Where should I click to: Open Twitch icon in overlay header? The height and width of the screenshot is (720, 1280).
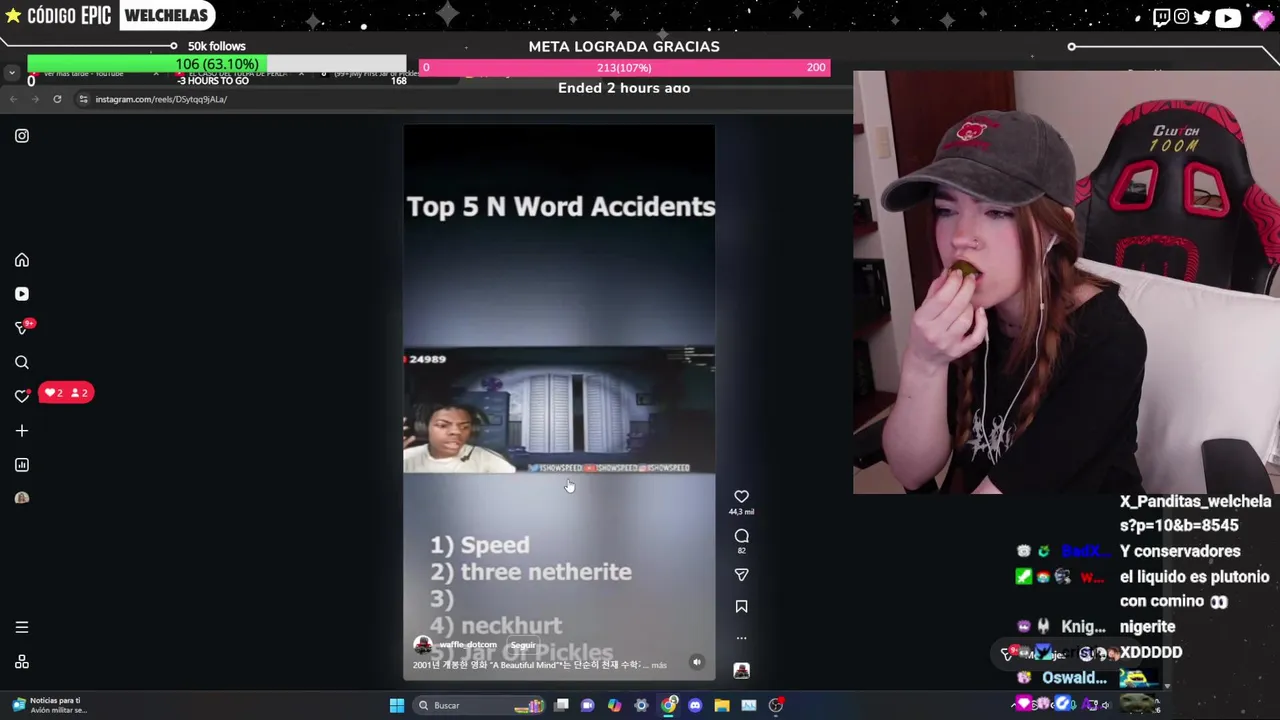click(x=1161, y=16)
